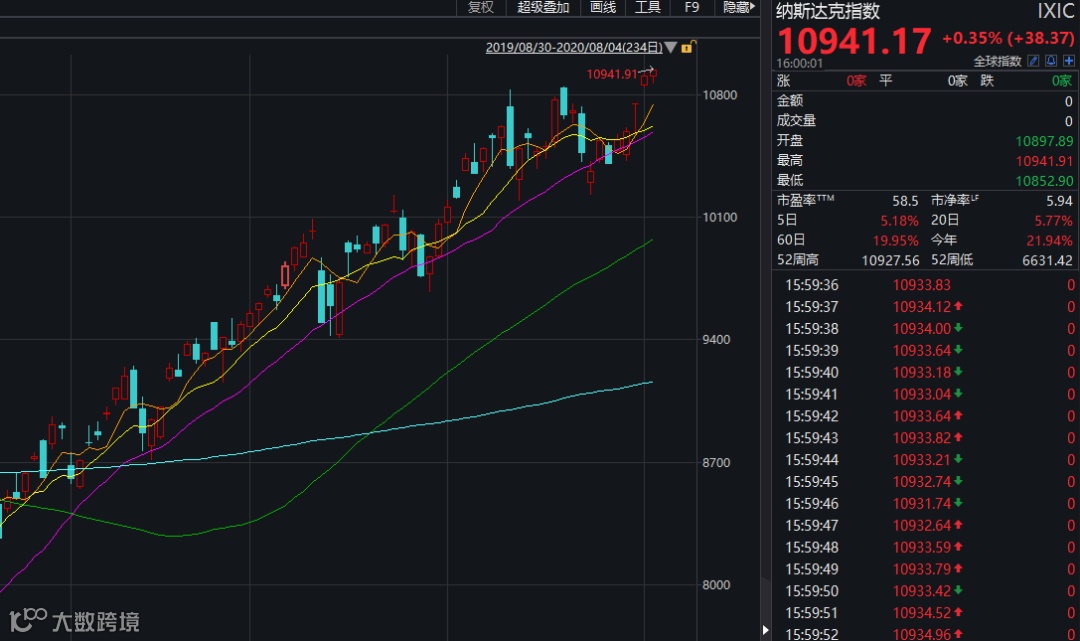1080x641 pixels.
Task: Click the 10800 price axis label
Action: pos(719,95)
